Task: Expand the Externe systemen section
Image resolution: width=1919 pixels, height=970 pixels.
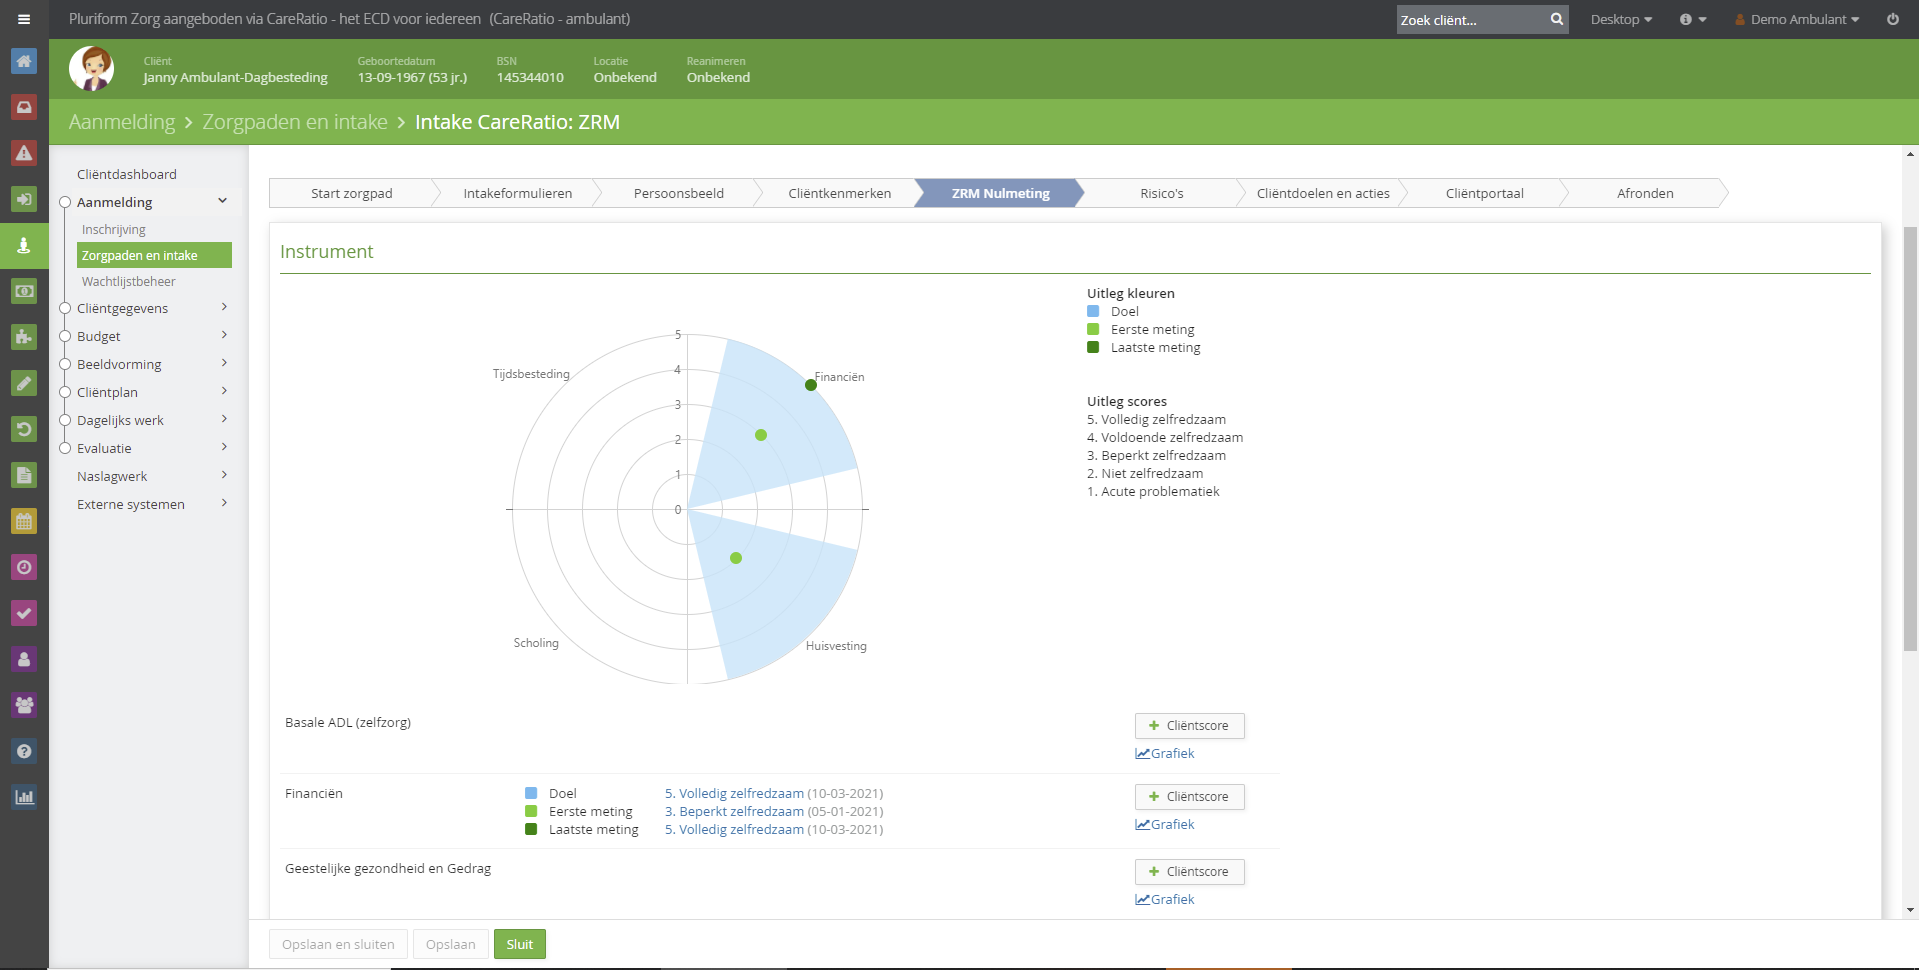Action: [224, 503]
